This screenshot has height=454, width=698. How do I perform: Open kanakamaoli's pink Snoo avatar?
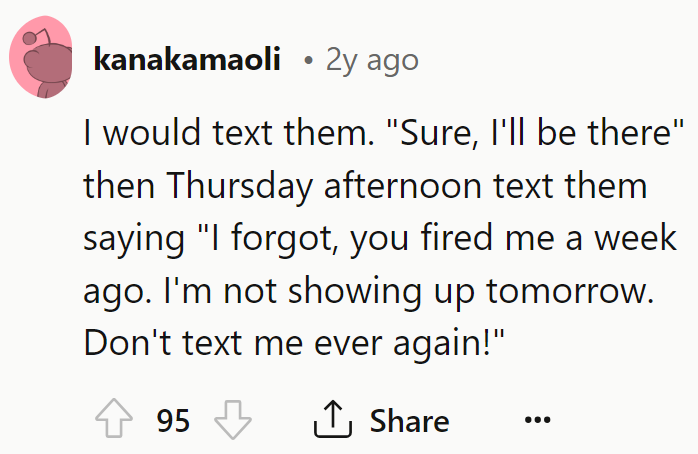pos(41,57)
